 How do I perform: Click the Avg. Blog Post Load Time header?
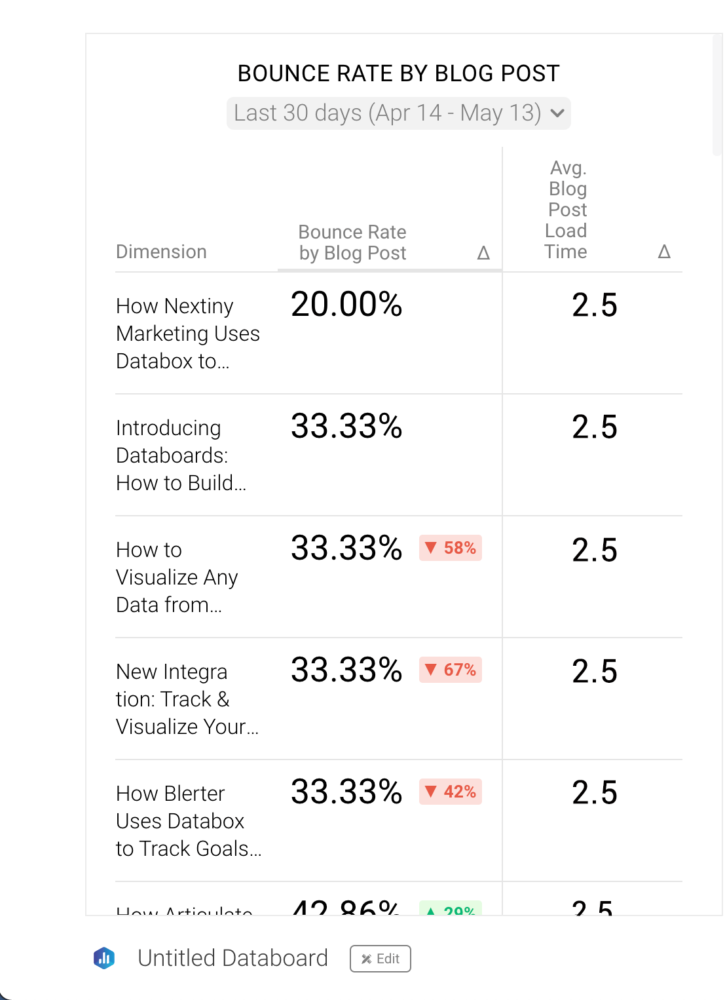(566, 210)
